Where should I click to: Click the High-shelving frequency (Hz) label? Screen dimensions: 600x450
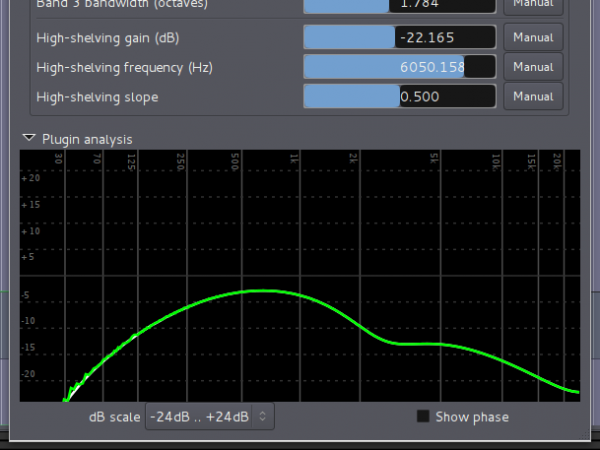click(124, 67)
